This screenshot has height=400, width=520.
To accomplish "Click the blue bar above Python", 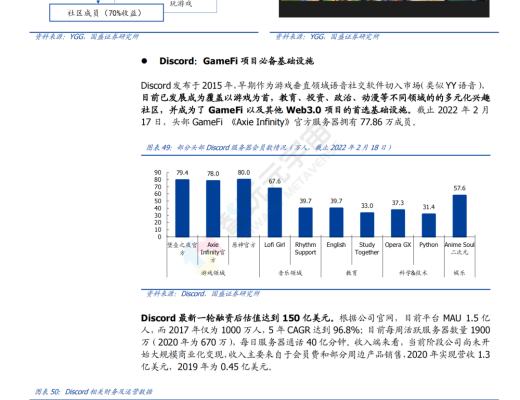I will [x=429, y=225].
